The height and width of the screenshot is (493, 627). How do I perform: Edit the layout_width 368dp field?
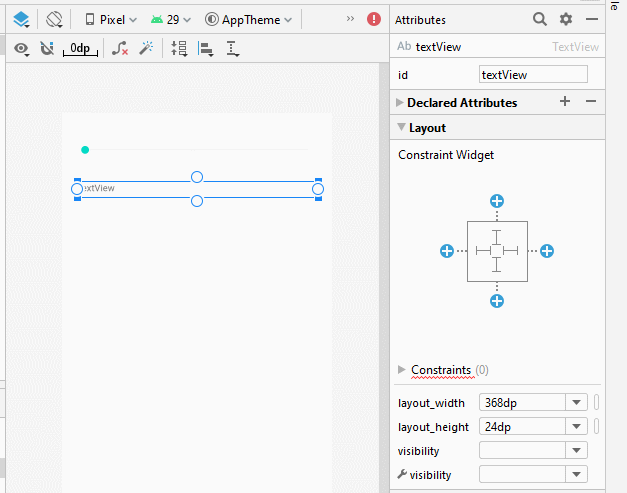coord(522,402)
